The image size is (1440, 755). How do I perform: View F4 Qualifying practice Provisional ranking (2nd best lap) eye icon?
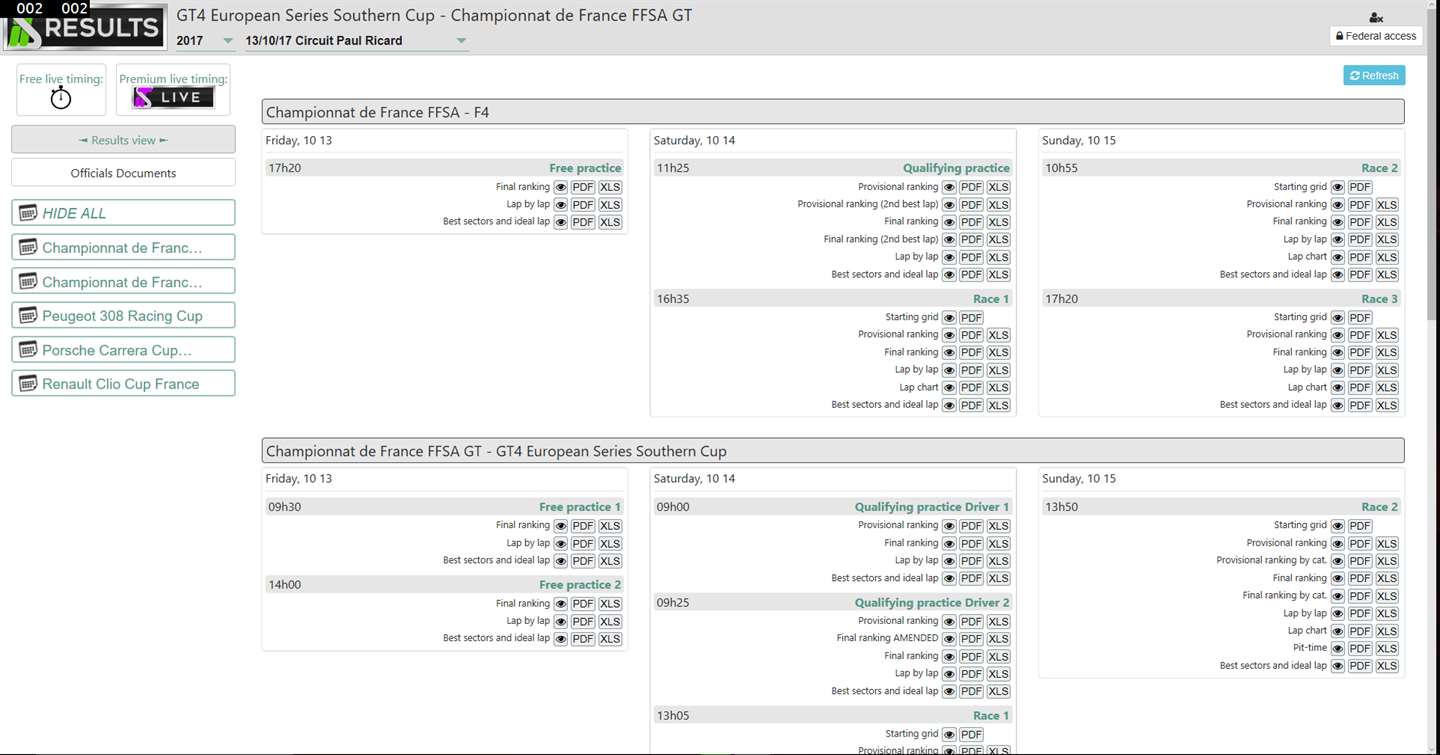pyautogui.click(x=949, y=205)
